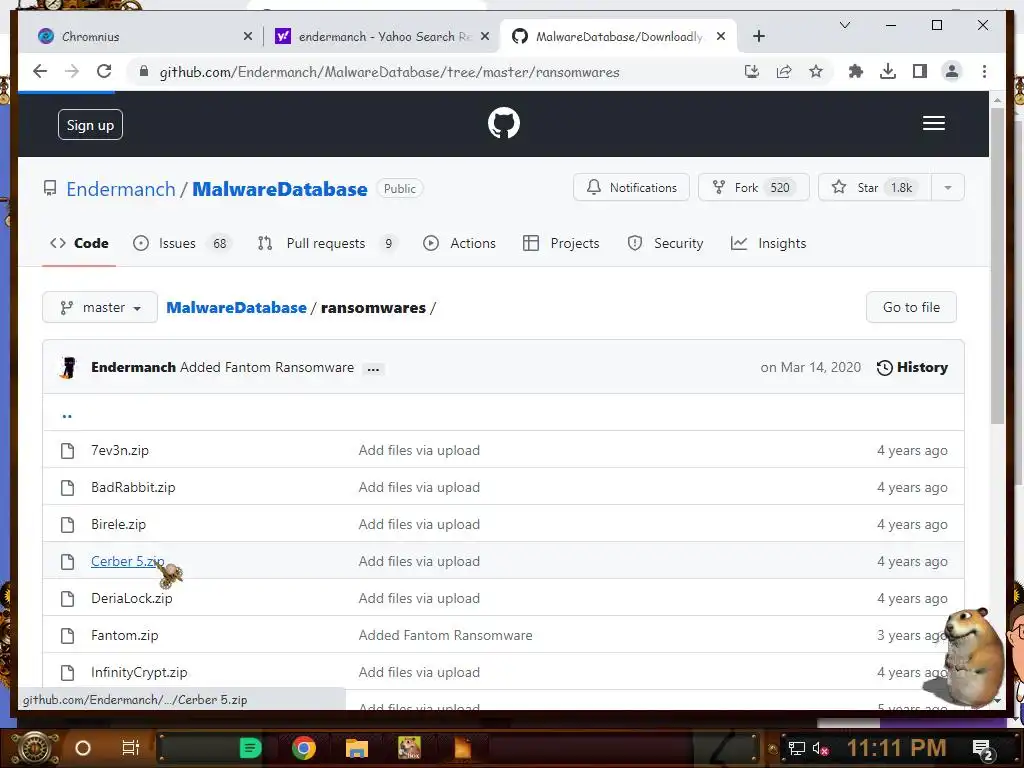Open the notification center icon
Screen dimensions: 1024x768
(x=983, y=749)
